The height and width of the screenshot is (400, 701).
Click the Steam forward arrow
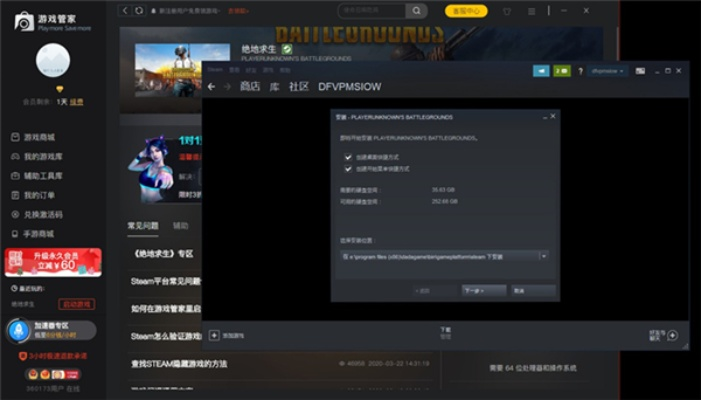pos(227,87)
